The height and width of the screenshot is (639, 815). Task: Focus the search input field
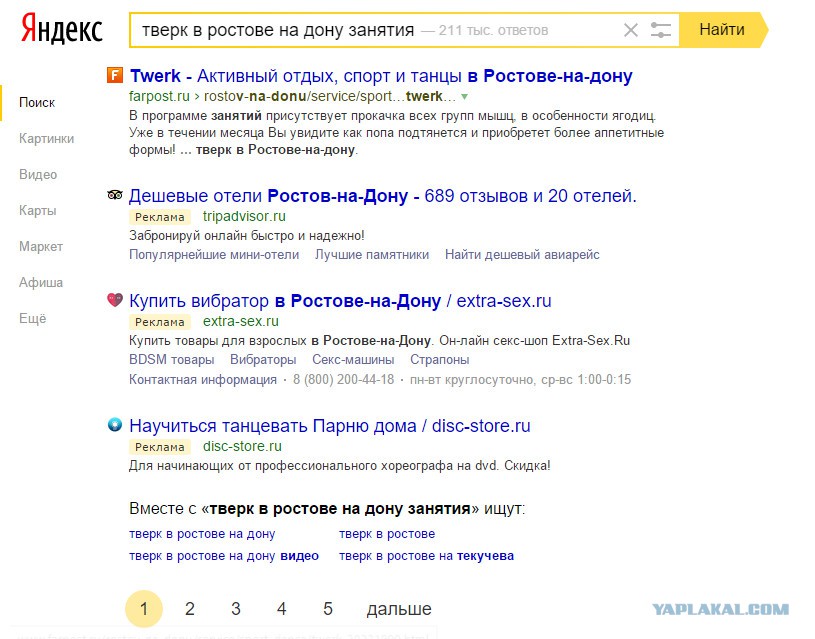[x=403, y=30]
